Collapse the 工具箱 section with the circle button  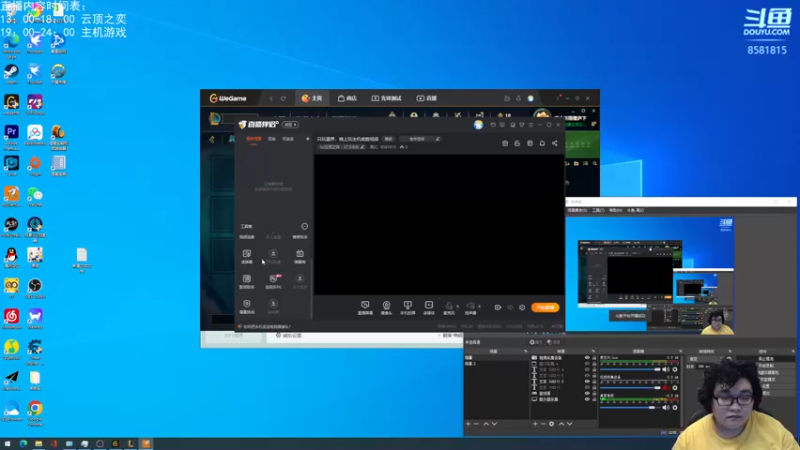pos(305,226)
